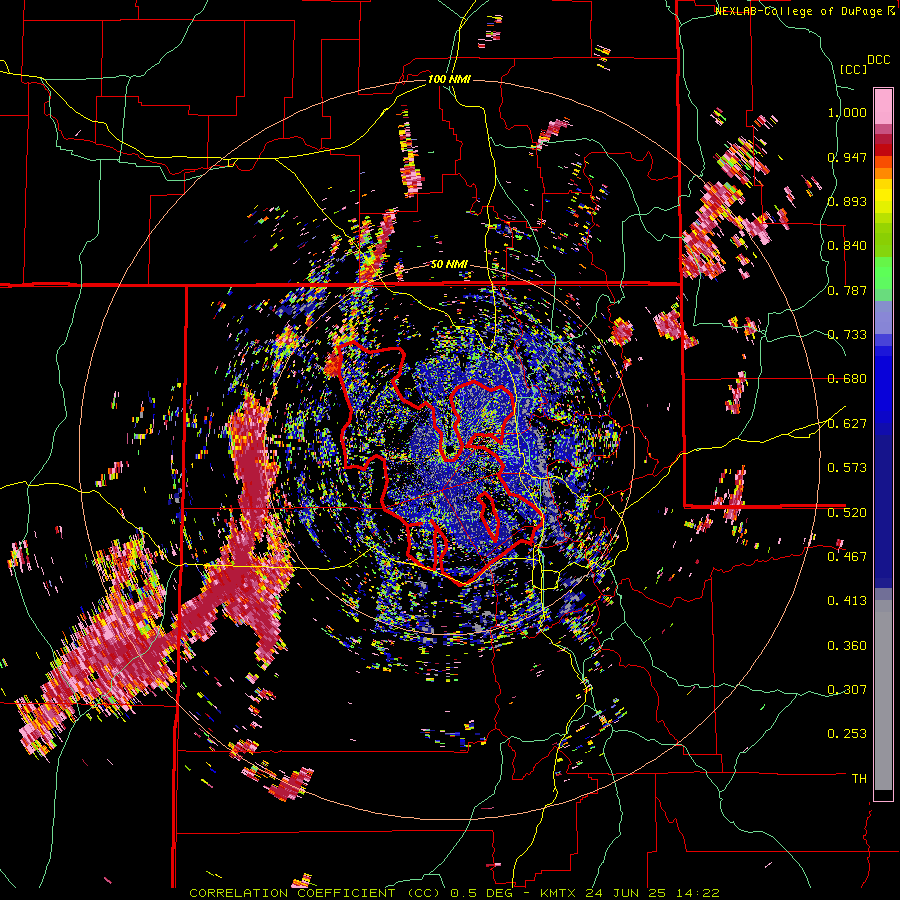The height and width of the screenshot is (900, 900).
Task: Click the gray lower segment of the color bar
Action: [x=883, y=695]
